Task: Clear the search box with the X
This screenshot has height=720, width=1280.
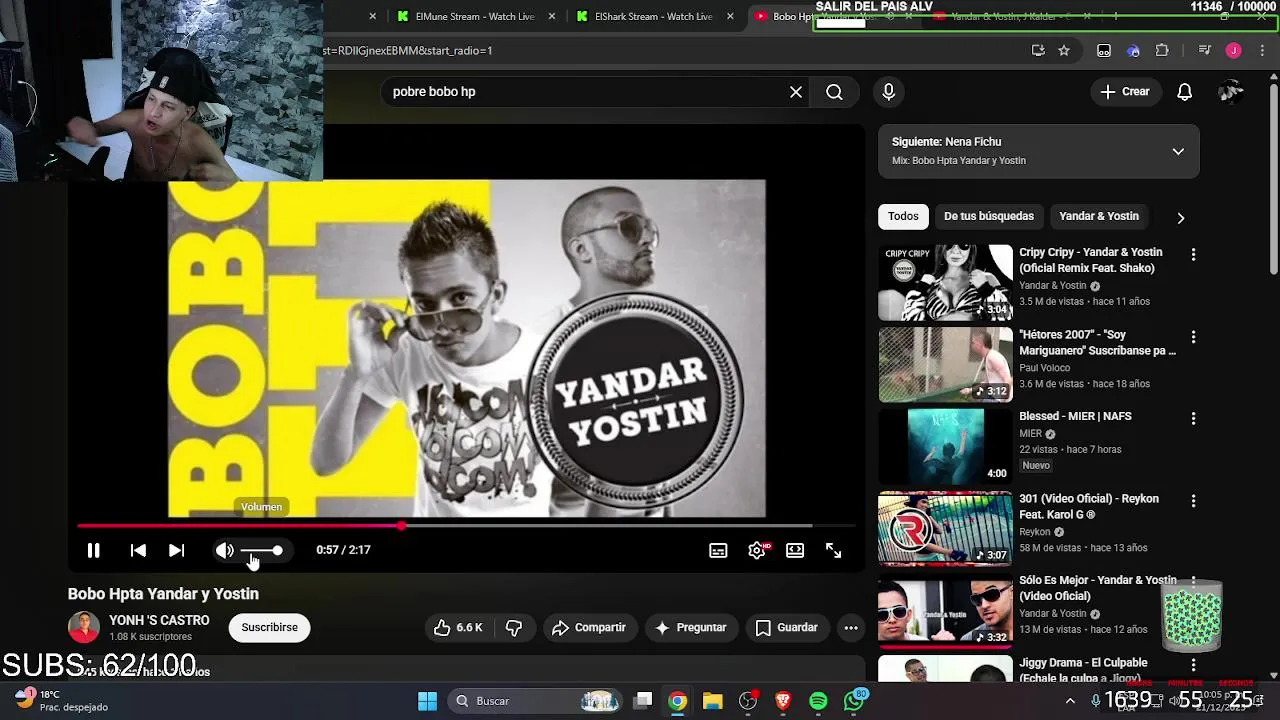Action: point(796,92)
